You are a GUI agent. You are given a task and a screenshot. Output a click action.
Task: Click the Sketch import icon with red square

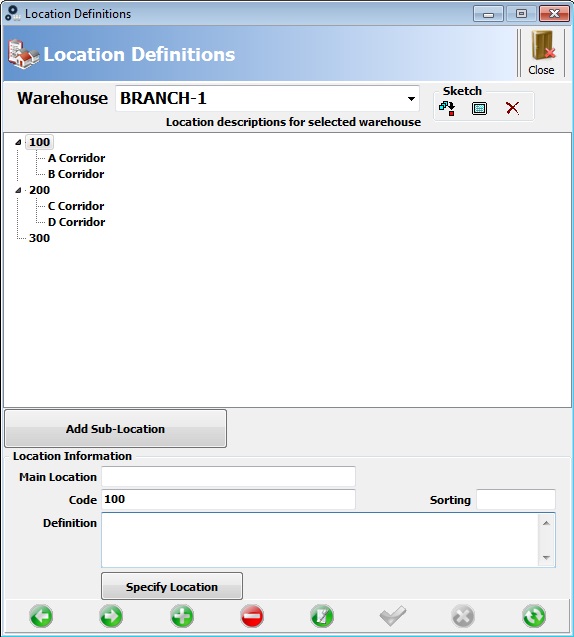point(447,108)
